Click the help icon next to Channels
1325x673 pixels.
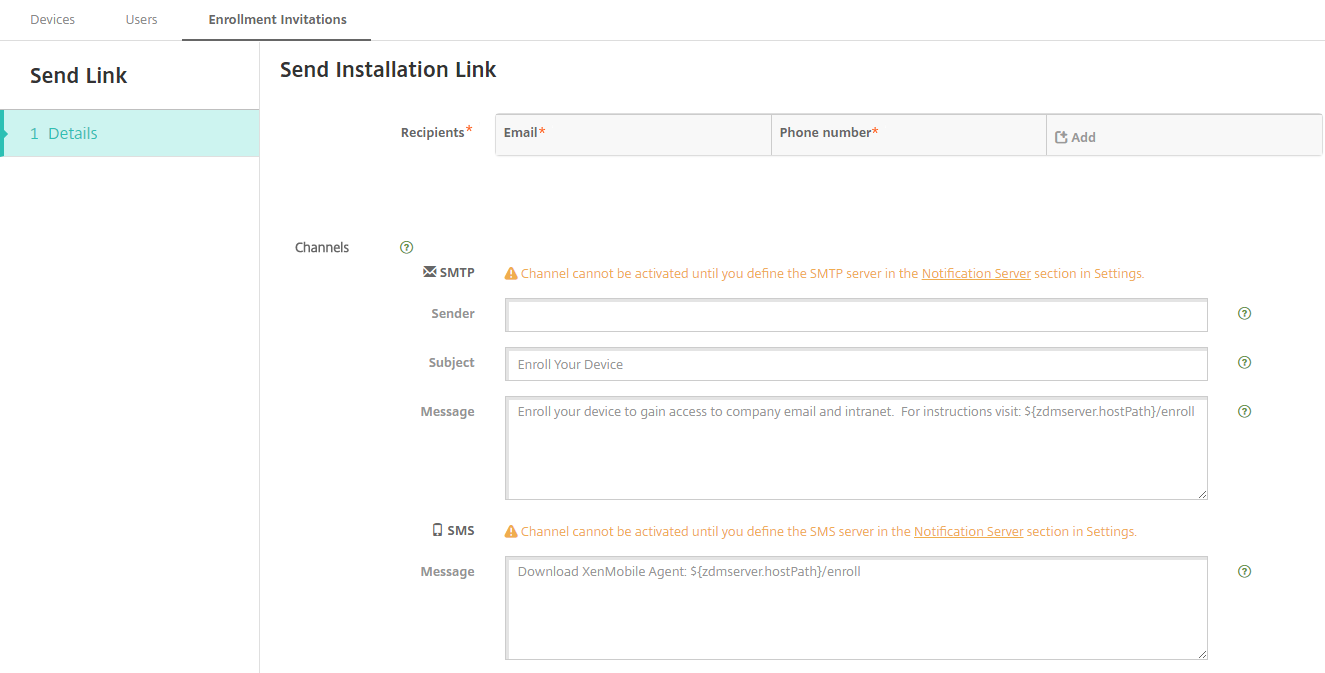(406, 247)
